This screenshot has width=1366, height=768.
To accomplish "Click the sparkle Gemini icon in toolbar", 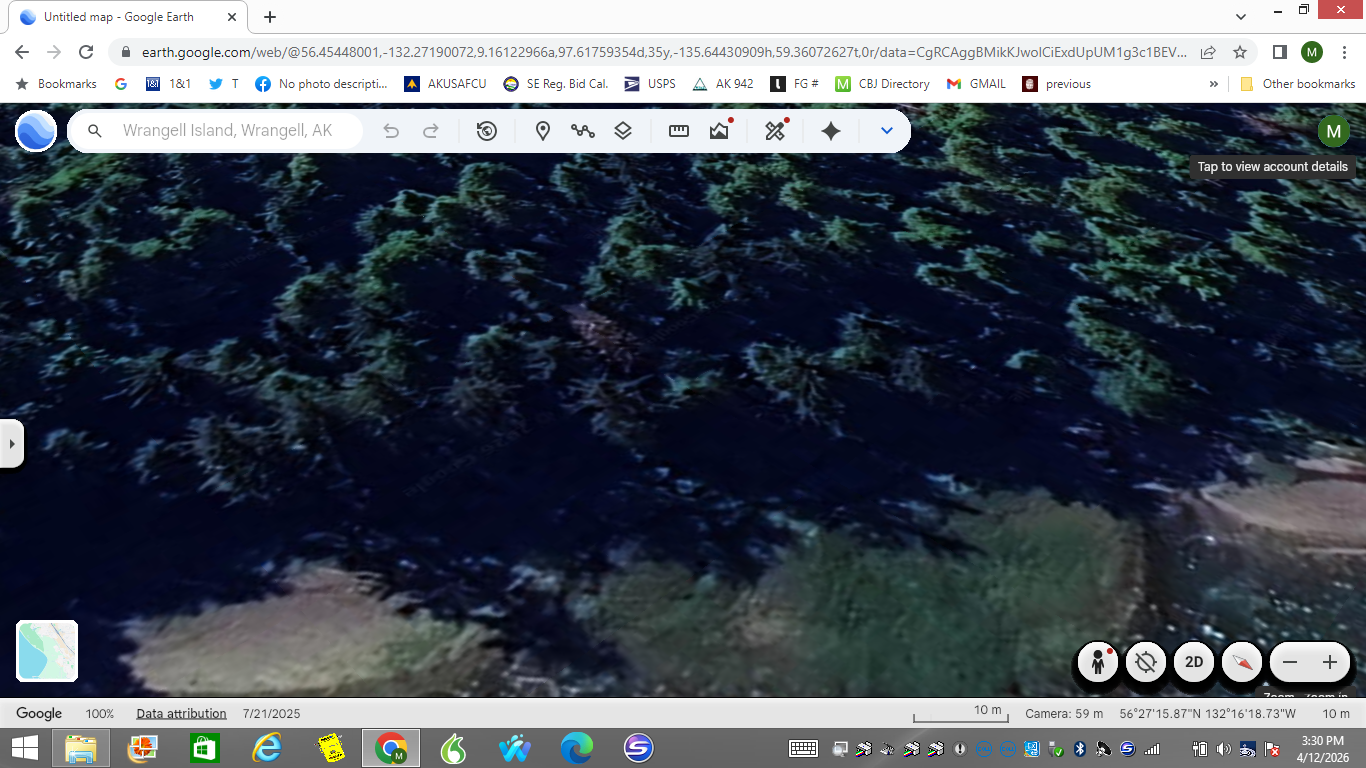I will tap(830, 131).
